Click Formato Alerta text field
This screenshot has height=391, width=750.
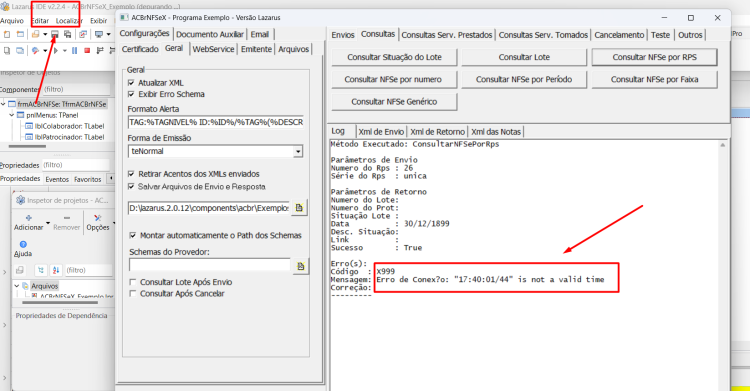pyautogui.click(x=216, y=122)
